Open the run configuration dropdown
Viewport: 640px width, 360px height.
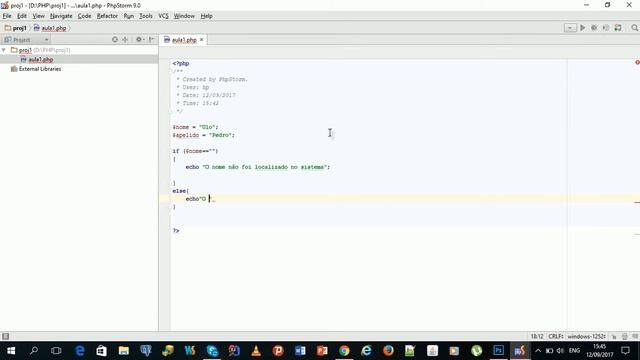[x=570, y=28]
